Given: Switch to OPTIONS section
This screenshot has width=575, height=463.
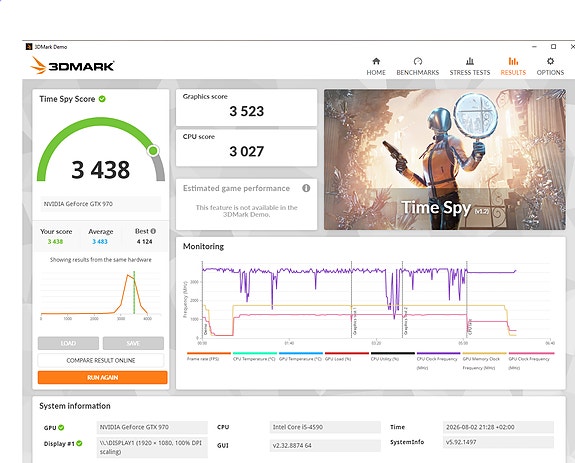Looking at the screenshot, I should (550, 73).
